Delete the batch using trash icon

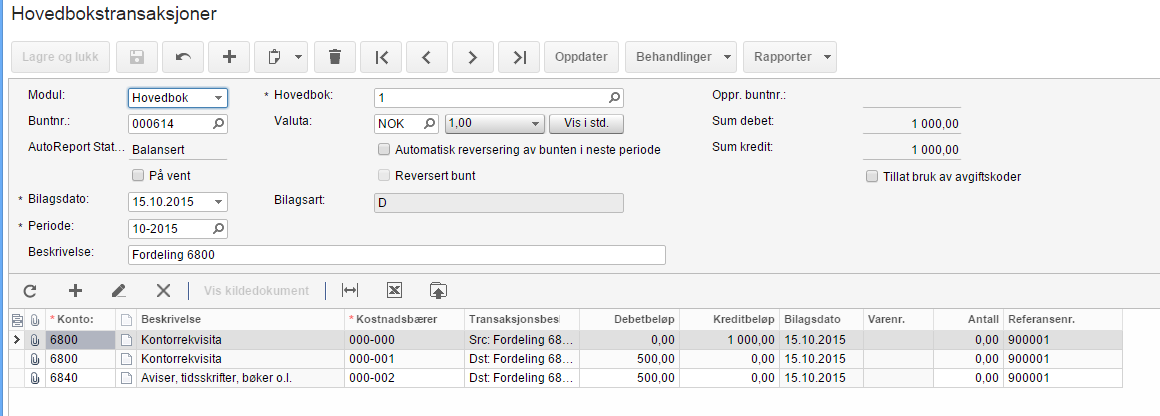[x=335, y=57]
